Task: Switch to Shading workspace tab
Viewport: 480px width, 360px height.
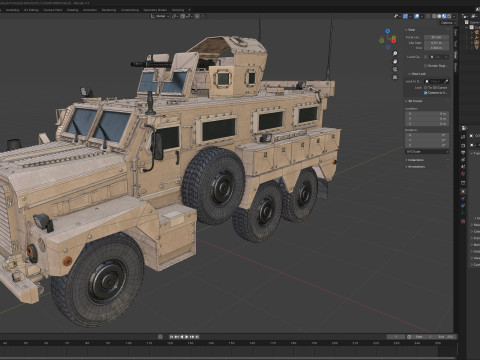Action: click(x=72, y=10)
